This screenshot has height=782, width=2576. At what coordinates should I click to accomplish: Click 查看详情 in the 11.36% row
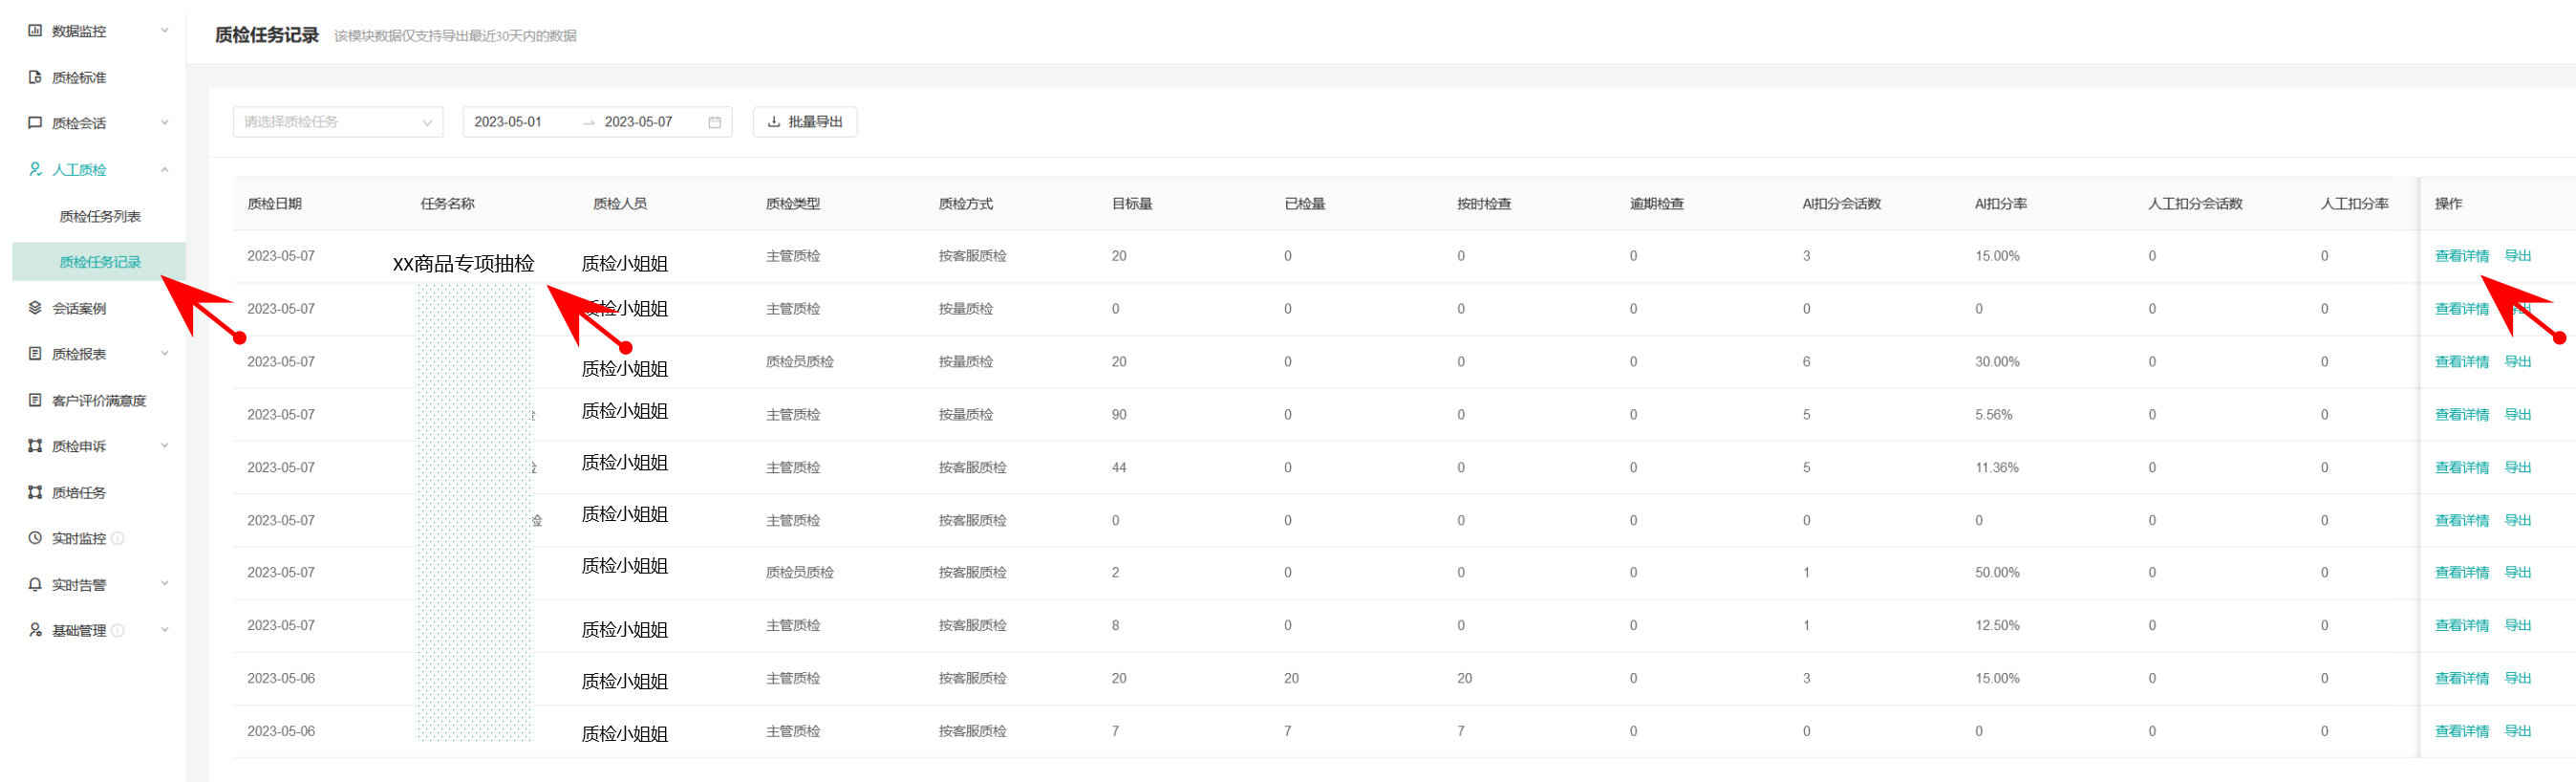pos(2461,468)
